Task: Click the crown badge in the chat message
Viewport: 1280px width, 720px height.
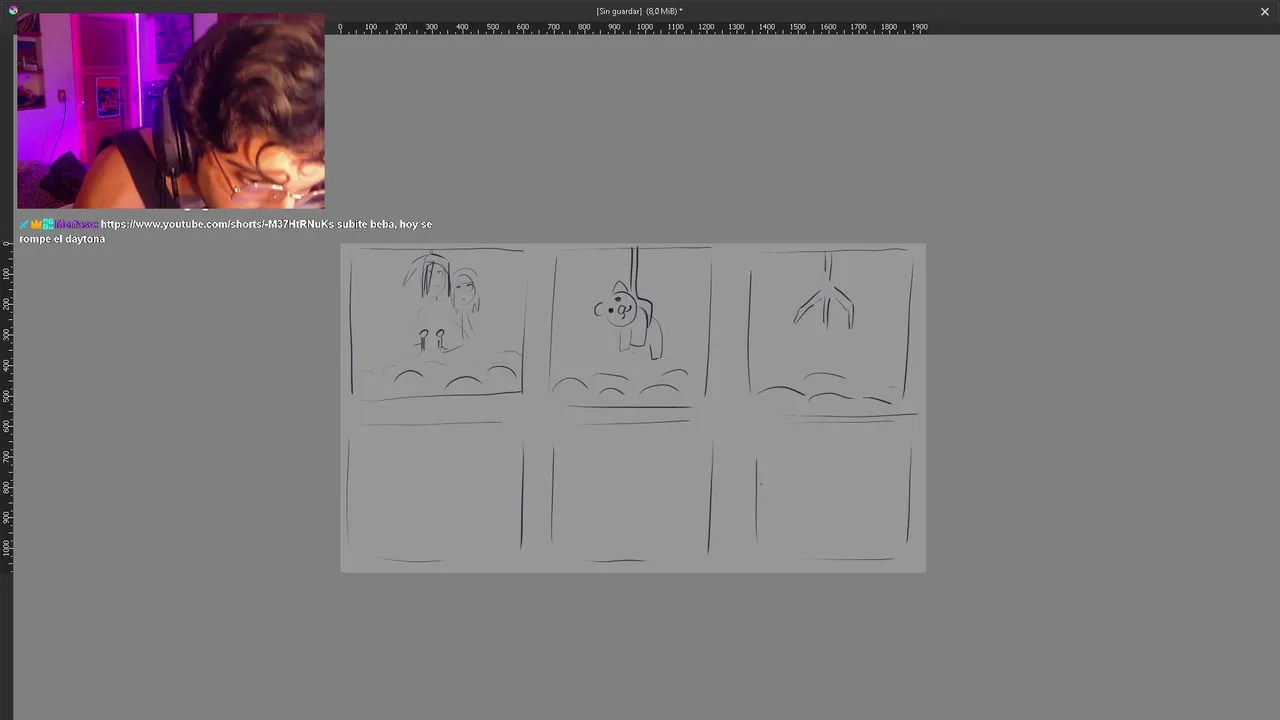Action: pyautogui.click(x=36, y=224)
